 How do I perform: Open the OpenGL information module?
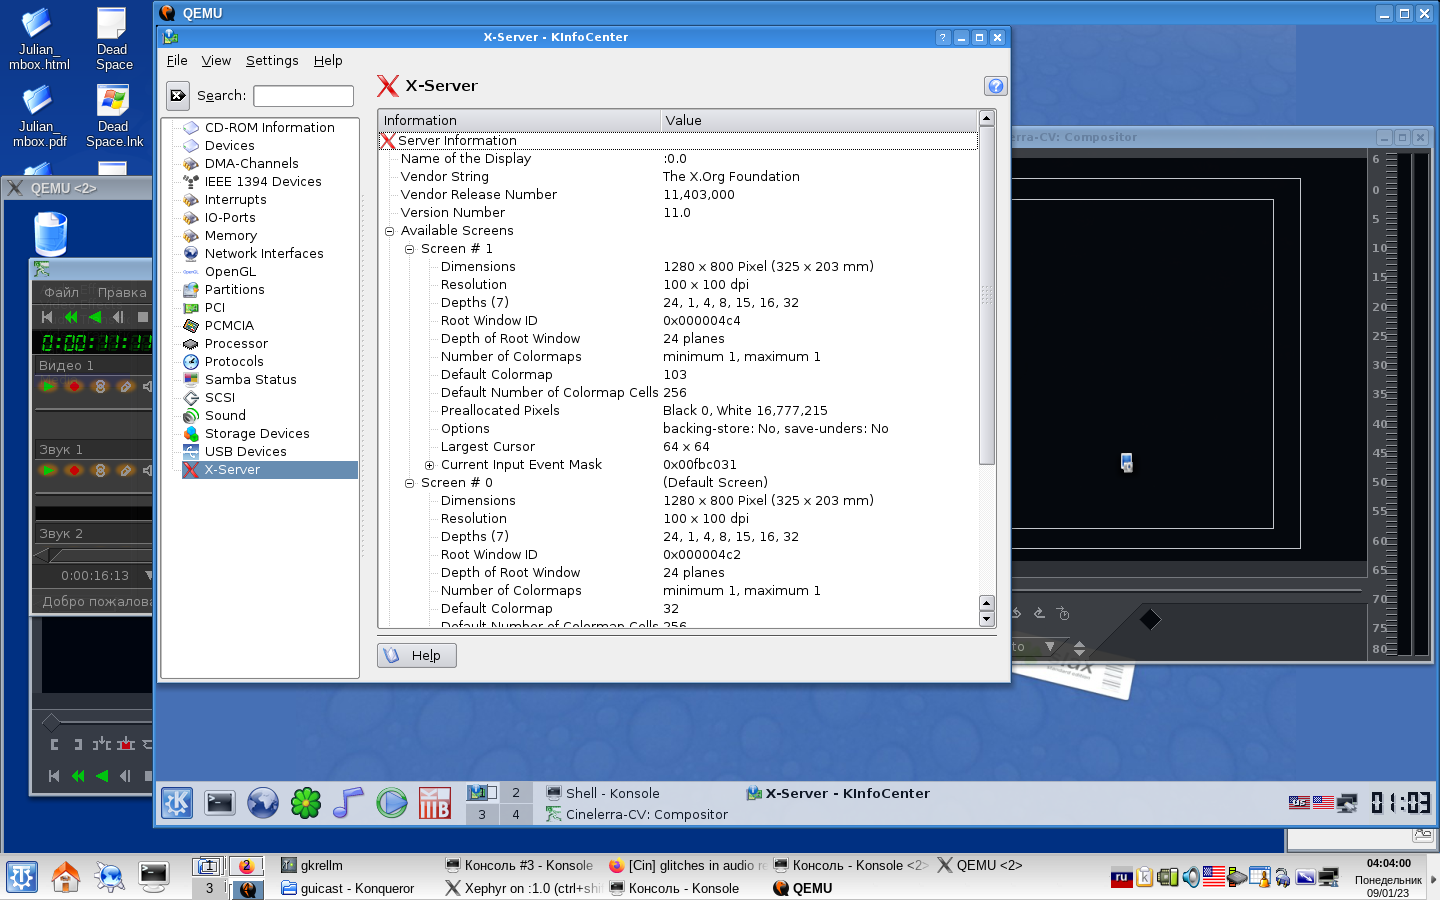coord(230,272)
